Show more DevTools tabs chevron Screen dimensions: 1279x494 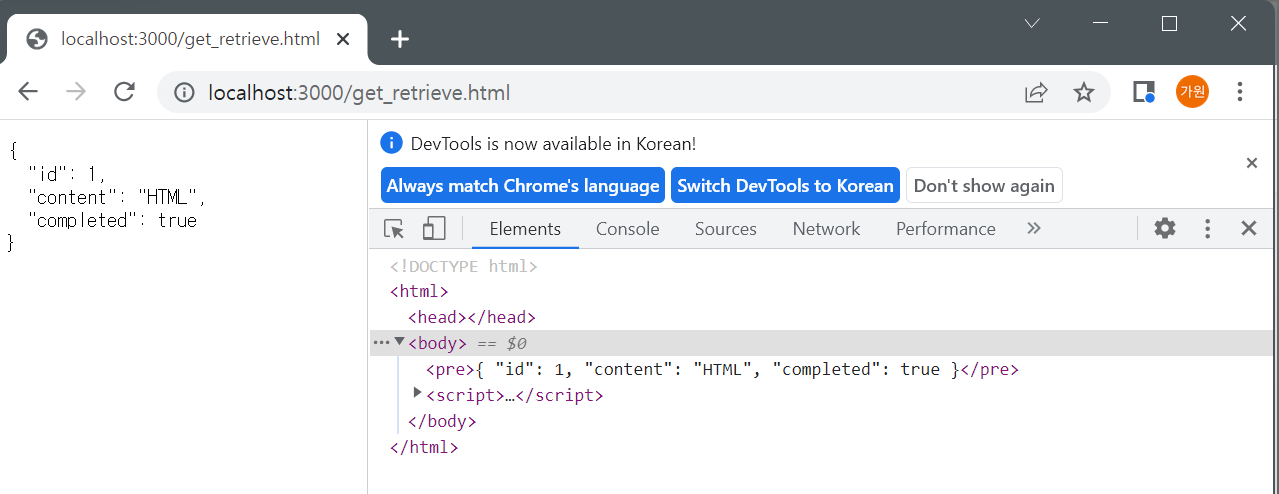click(1034, 228)
